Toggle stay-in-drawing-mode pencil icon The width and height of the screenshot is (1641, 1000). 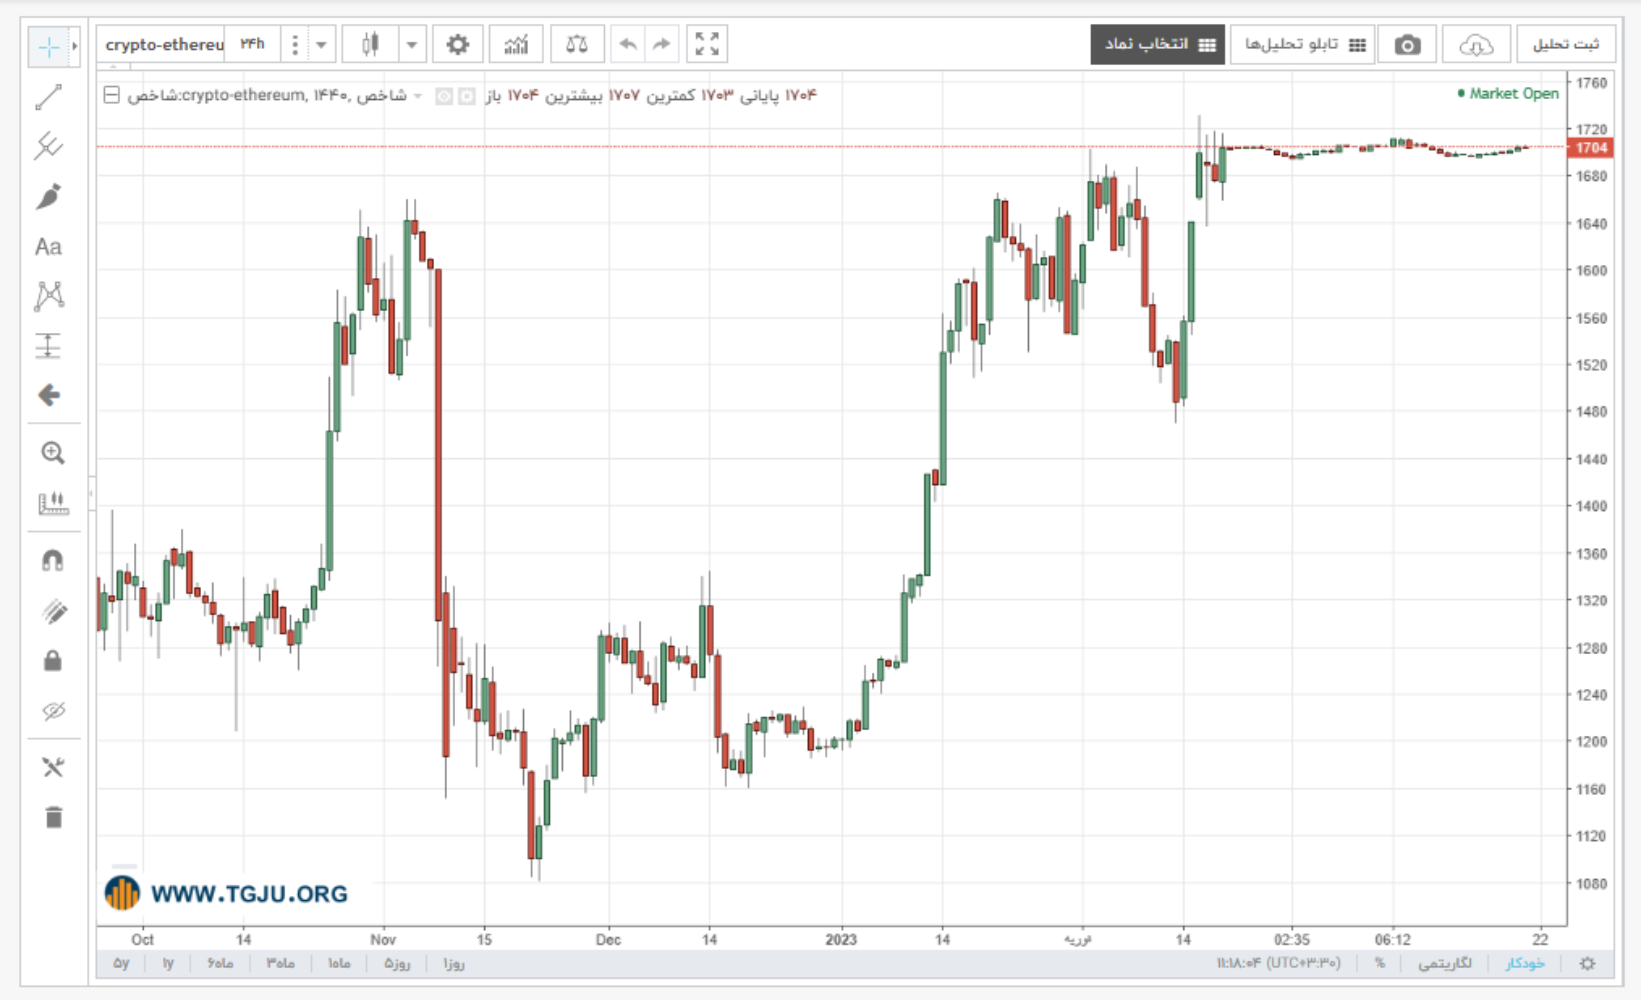click(54, 610)
